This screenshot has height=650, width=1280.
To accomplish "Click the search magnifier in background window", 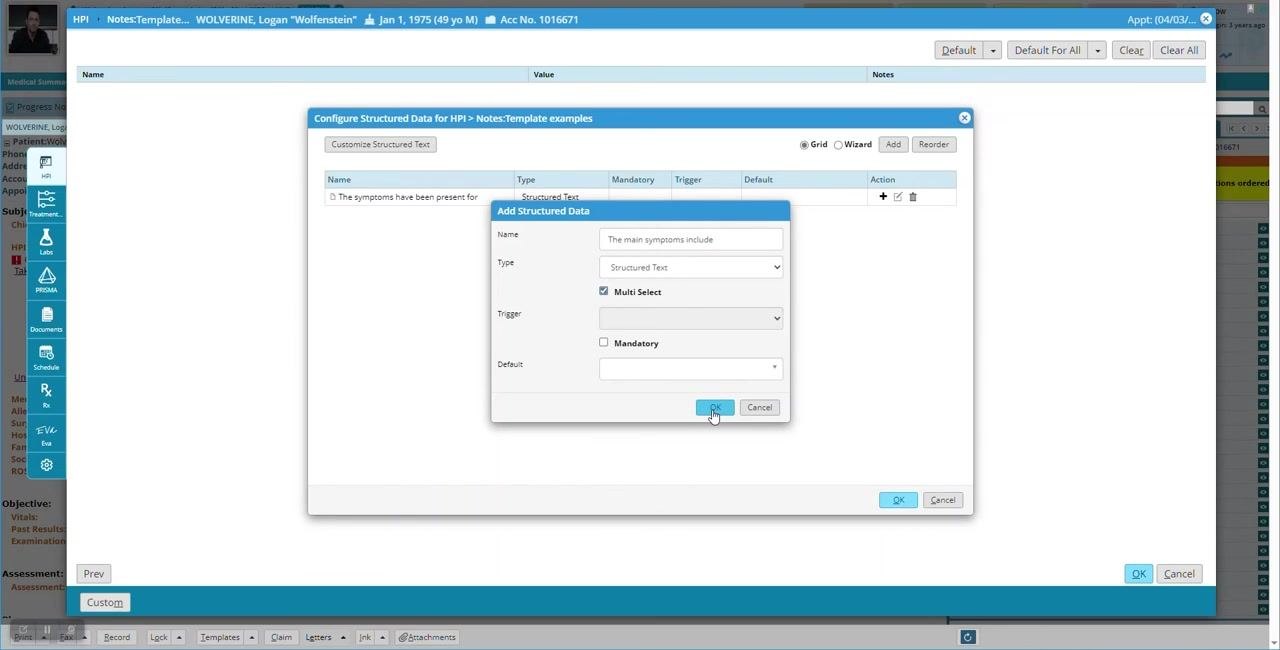I will pos(1263,108).
